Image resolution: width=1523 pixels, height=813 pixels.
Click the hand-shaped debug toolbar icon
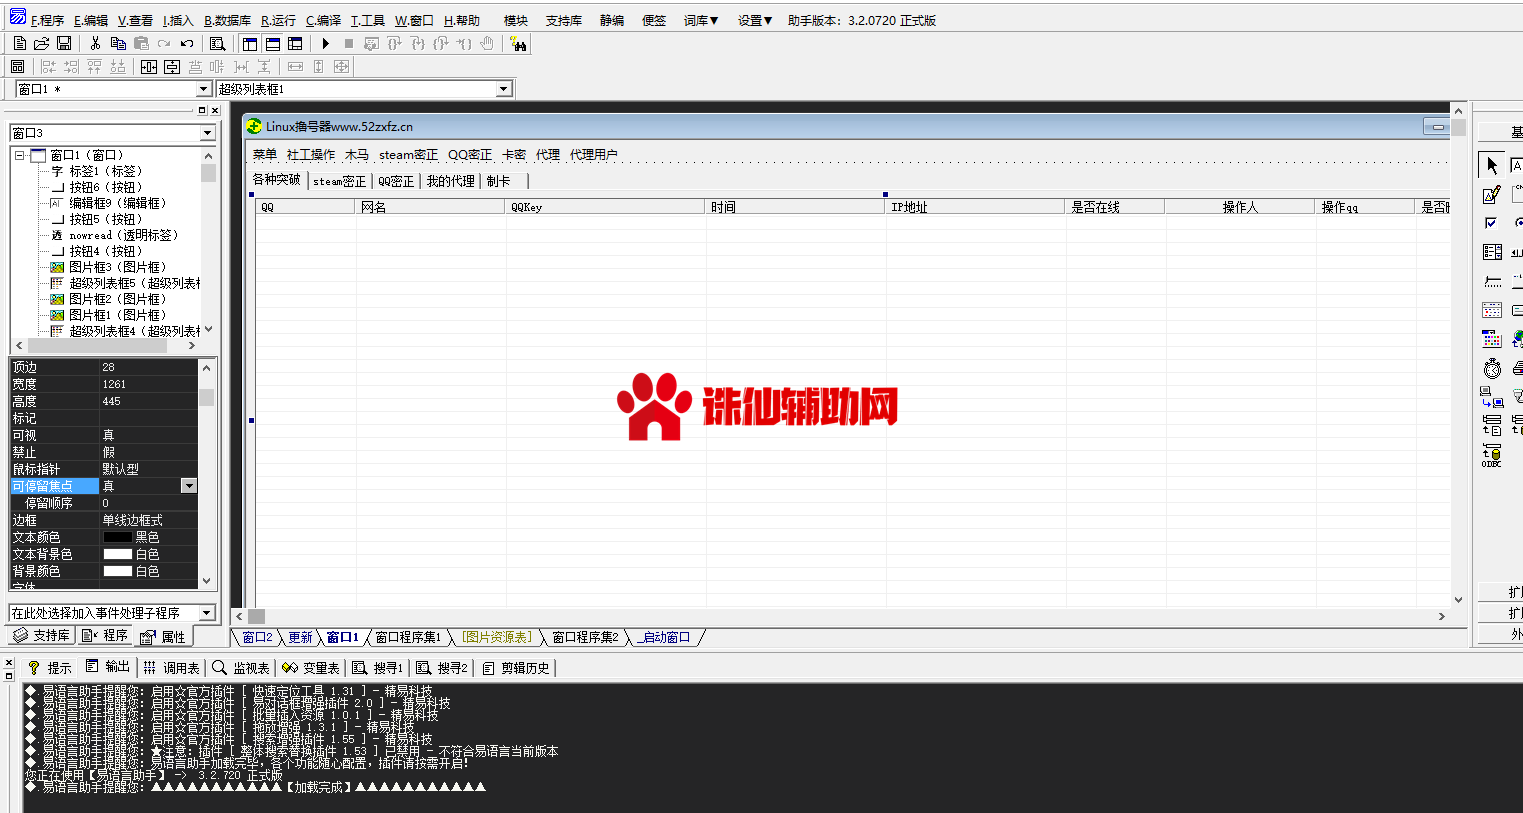tap(487, 44)
